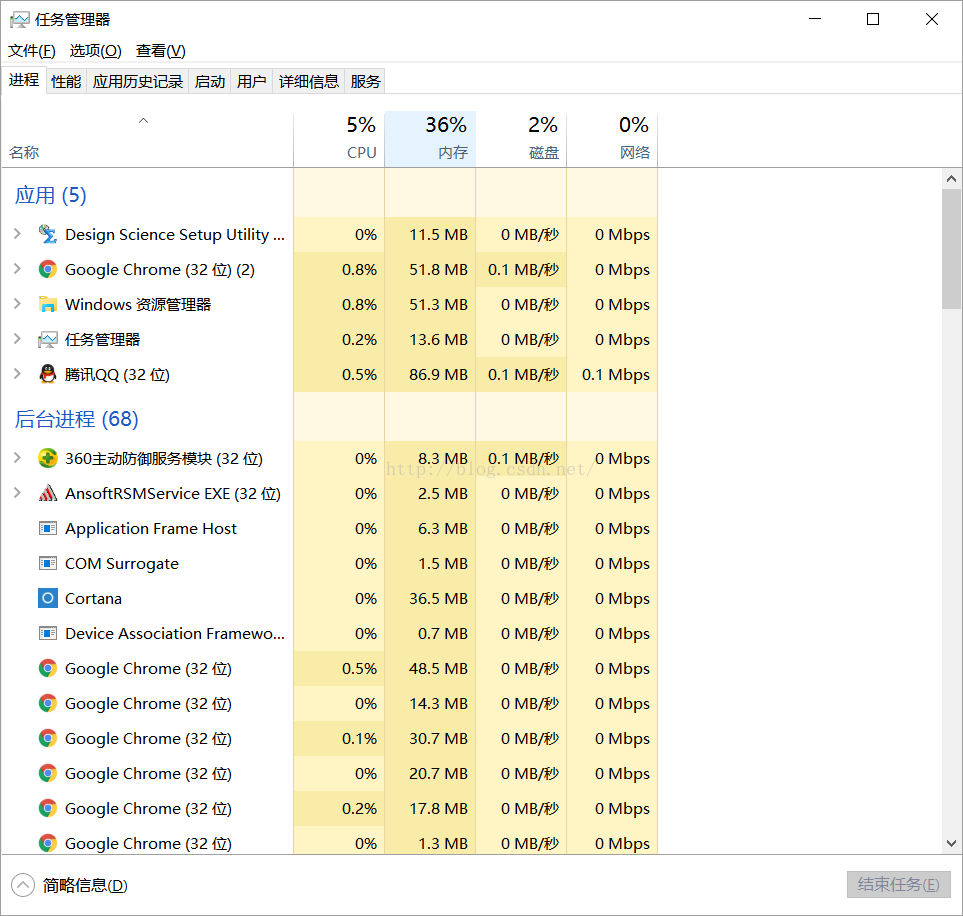Click the Chrome icon in Google Chrome (32 位) (2) row

point(48,269)
